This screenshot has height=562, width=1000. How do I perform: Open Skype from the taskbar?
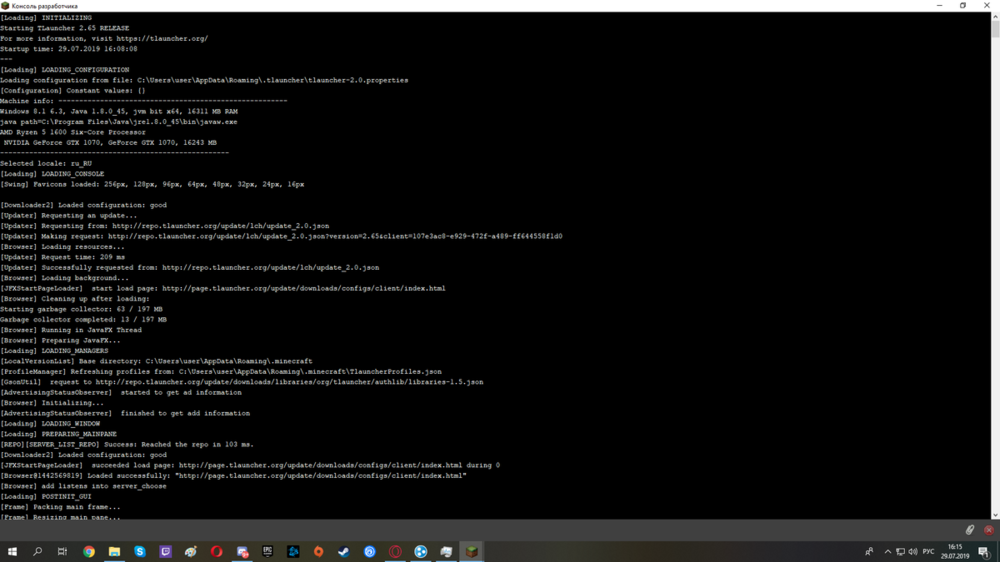(x=140, y=551)
